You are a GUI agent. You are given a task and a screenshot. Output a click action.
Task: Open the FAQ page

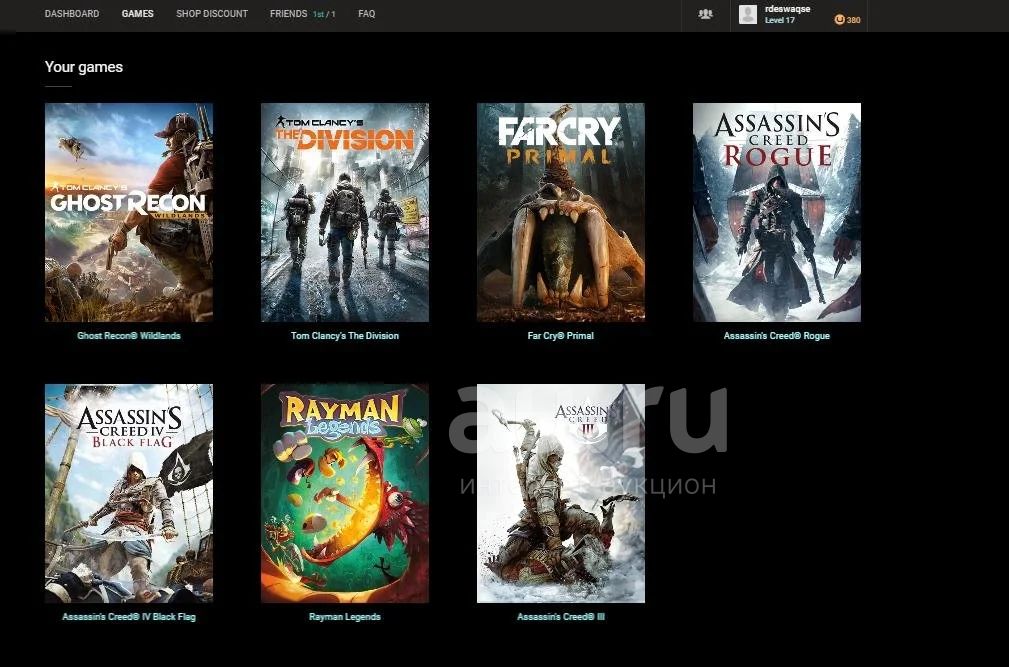(367, 14)
